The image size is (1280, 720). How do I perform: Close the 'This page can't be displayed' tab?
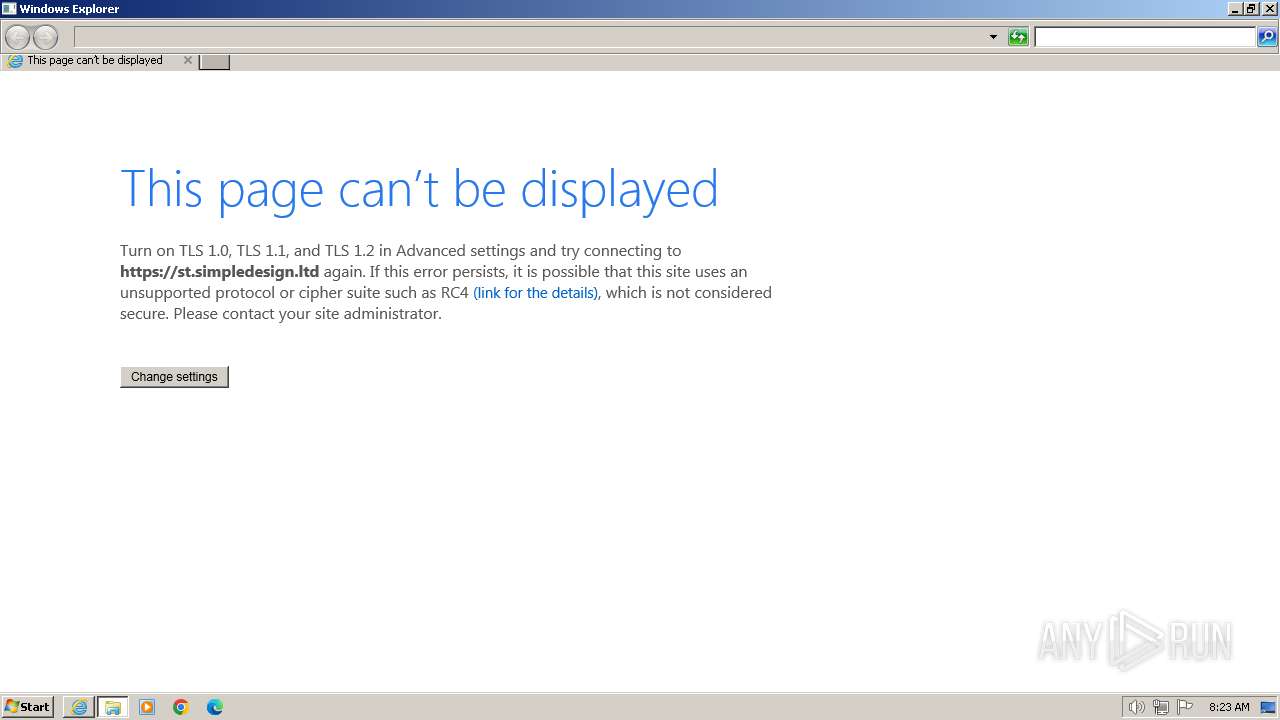click(187, 60)
